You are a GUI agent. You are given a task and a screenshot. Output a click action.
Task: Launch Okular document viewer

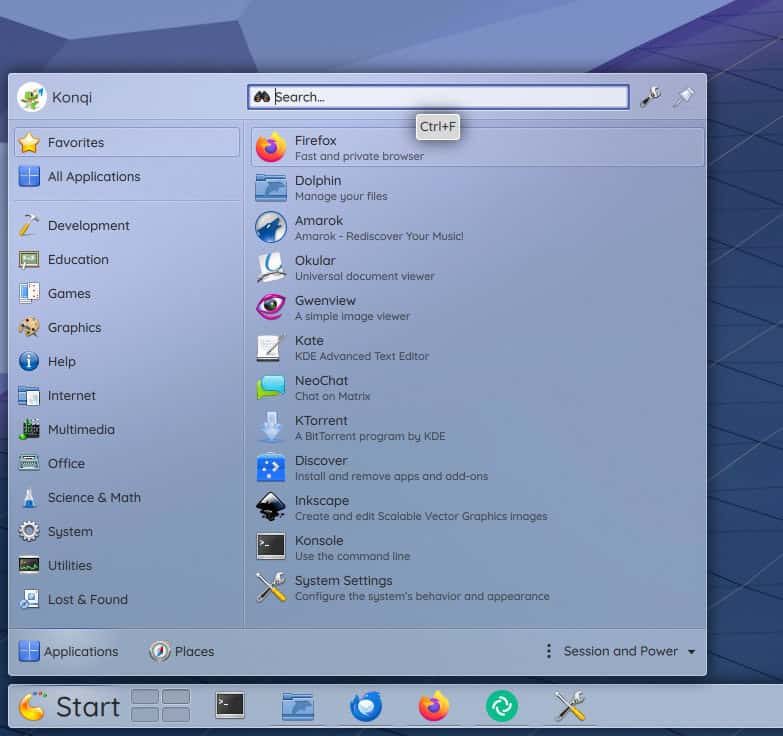pyautogui.click(x=477, y=268)
